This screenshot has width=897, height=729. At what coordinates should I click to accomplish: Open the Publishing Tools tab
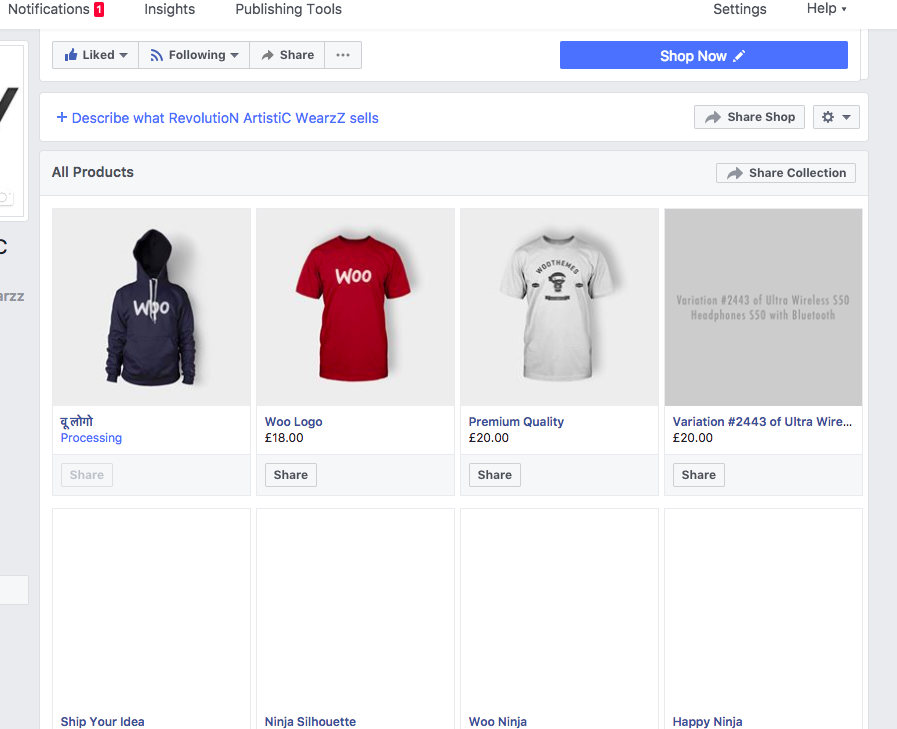point(288,9)
